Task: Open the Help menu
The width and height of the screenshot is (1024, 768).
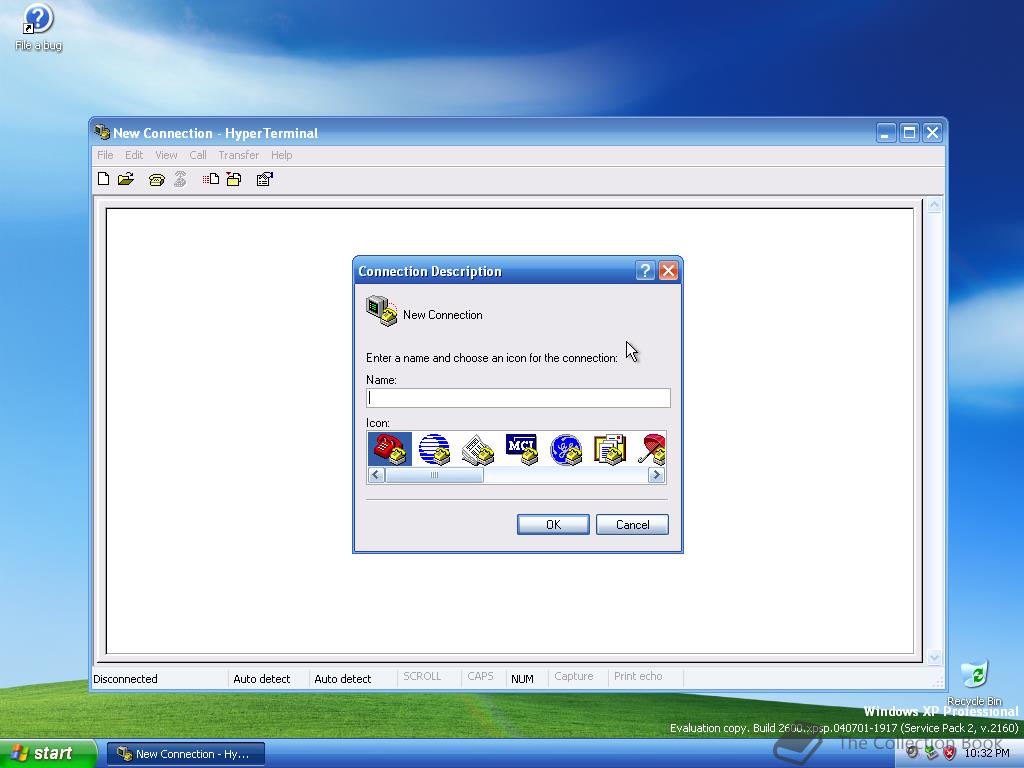Action: pos(281,155)
